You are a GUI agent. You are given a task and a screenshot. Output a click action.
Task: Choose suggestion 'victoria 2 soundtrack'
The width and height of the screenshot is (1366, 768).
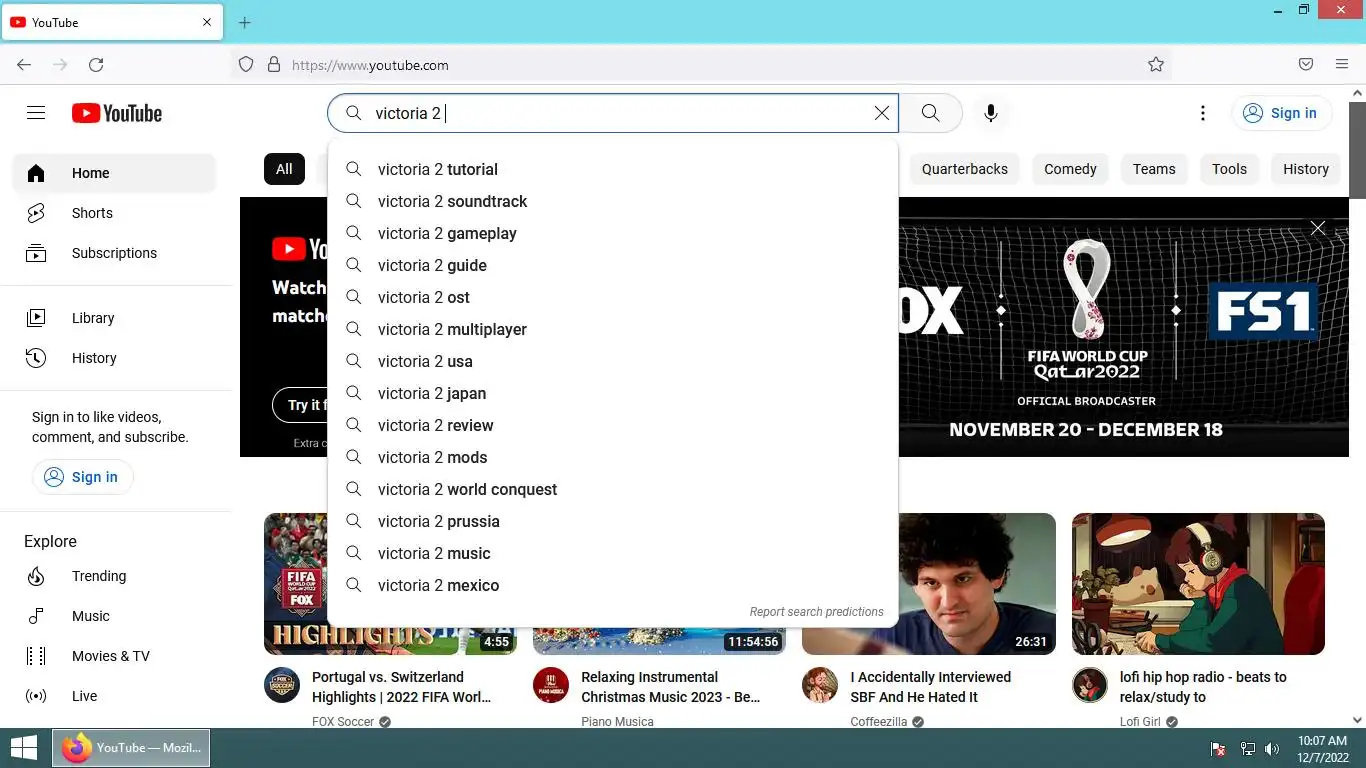pos(612,201)
